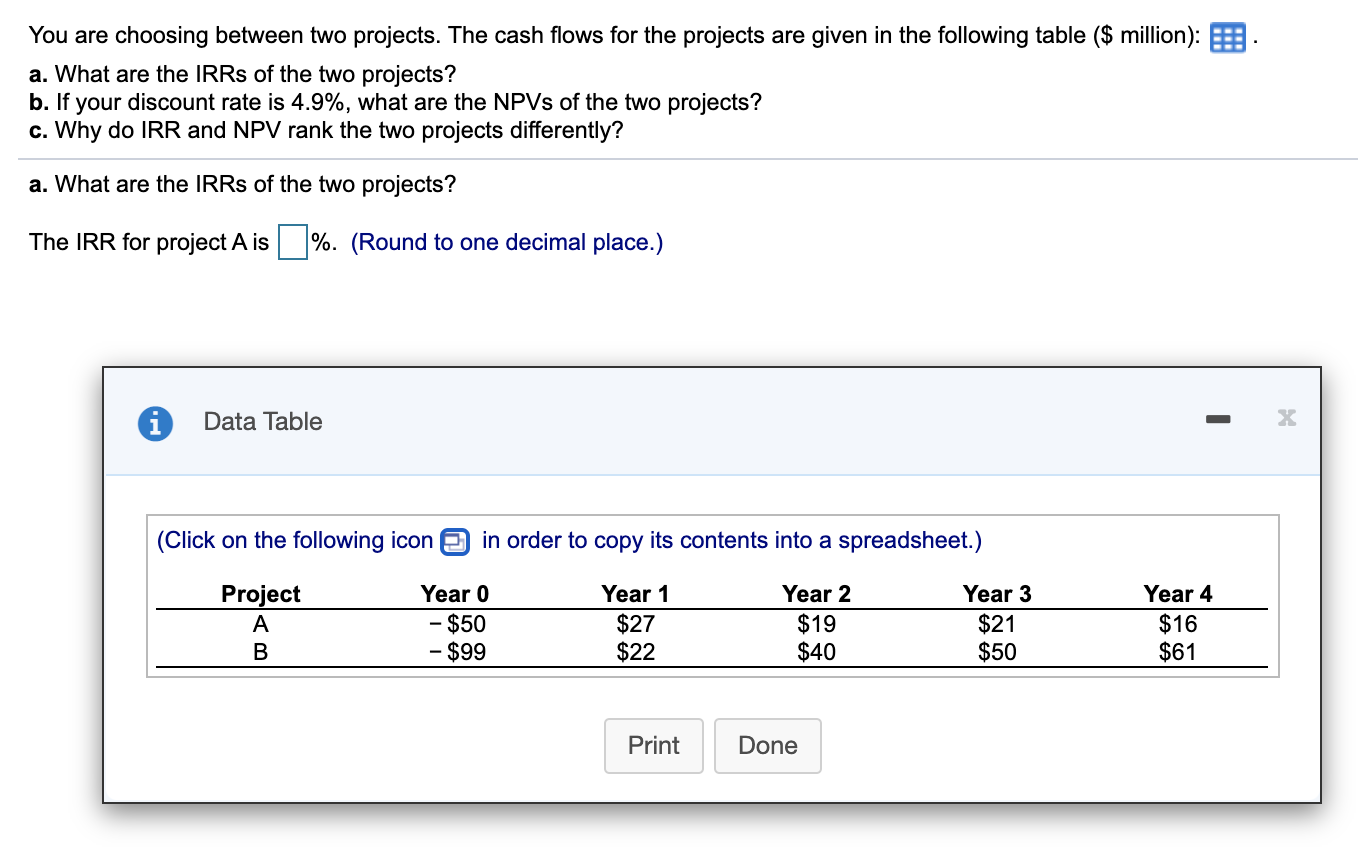
Task: Select the row label A
Action: pos(260,622)
